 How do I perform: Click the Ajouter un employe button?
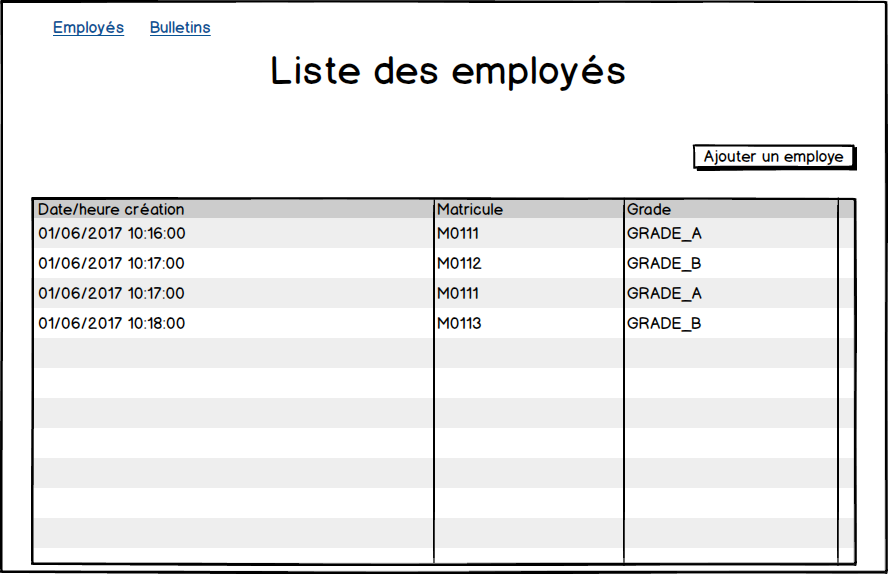(774, 156)
